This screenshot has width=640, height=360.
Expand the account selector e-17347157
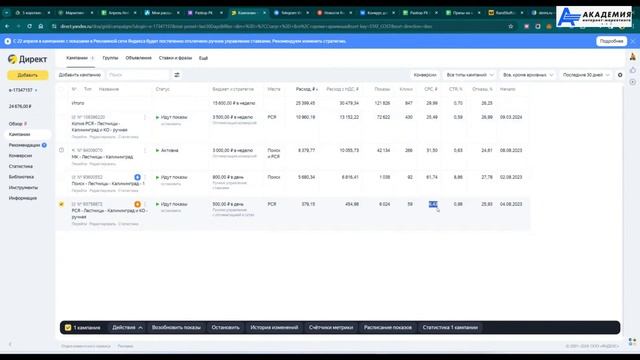click(x=23, y=90)
